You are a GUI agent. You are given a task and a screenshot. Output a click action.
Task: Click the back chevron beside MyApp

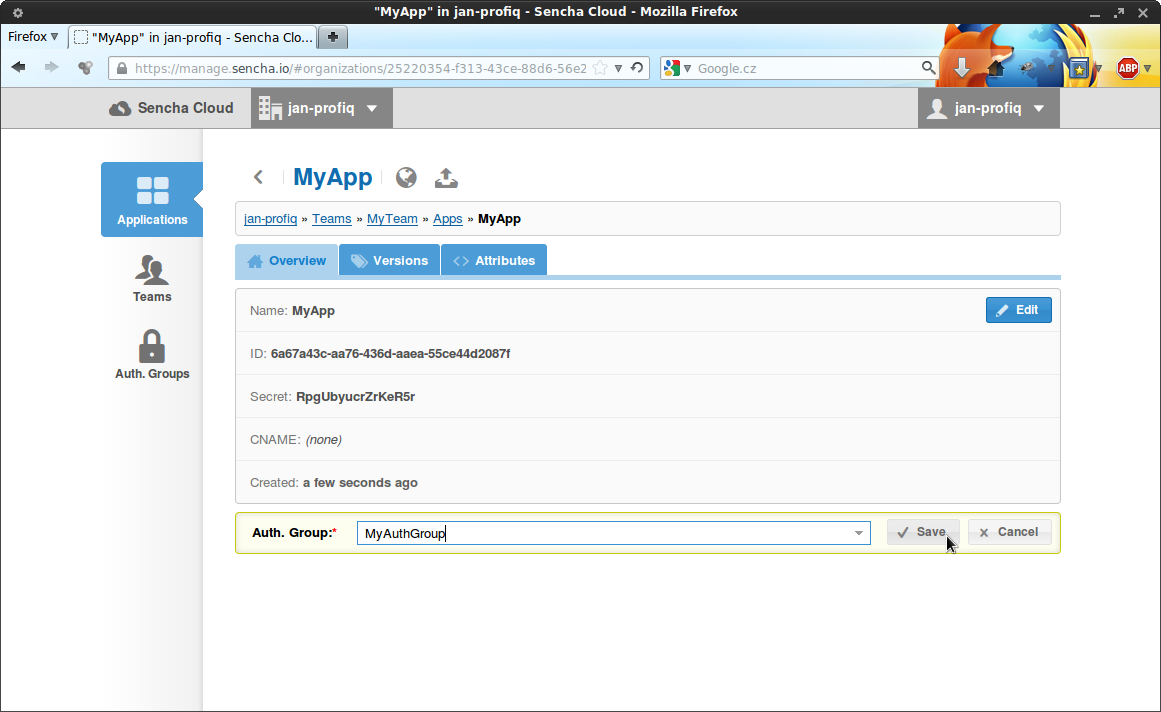pyautogui.click(x=258, y=177)
